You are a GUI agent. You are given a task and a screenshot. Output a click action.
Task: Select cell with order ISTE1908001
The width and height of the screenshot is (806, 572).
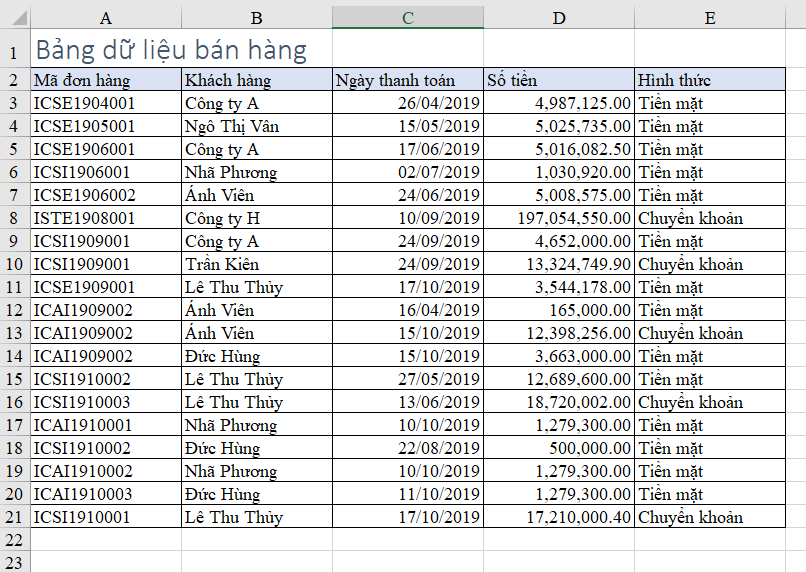tap(106, 218)
